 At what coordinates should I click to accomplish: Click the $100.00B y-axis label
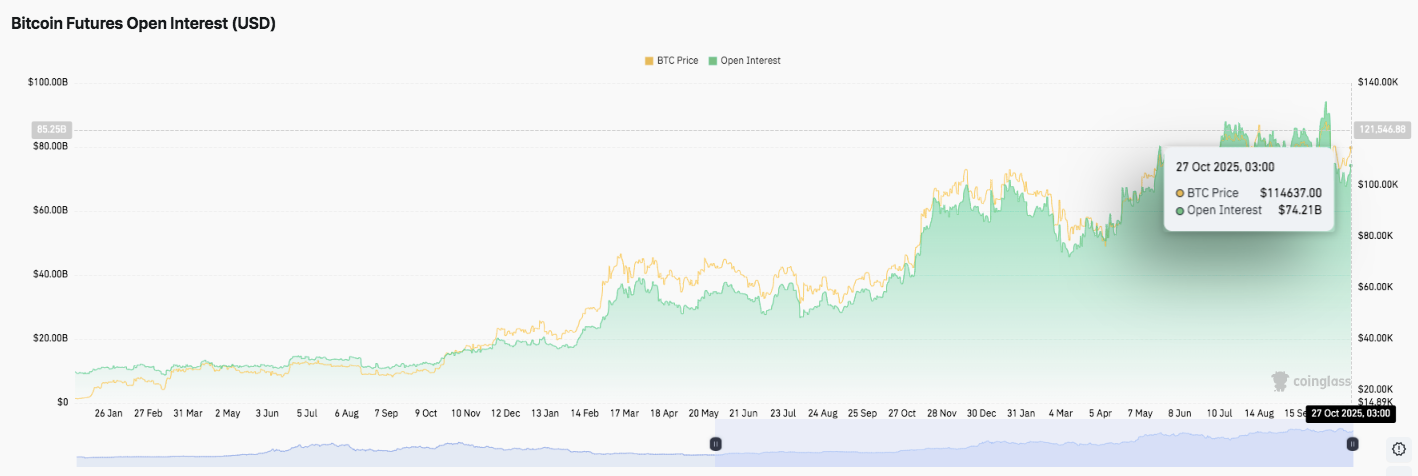click(x=48, y=82)
